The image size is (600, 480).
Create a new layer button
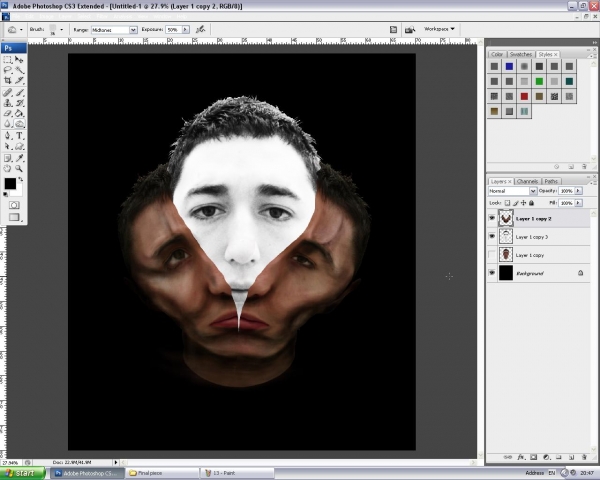(571, 457)
